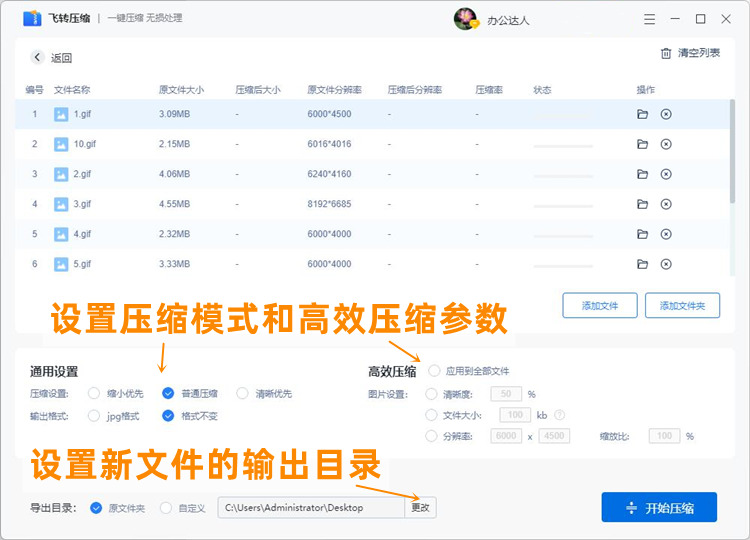750x540 pixels.
Task: Click the 清空列表 trash icon
Action: tap(666, 53)
